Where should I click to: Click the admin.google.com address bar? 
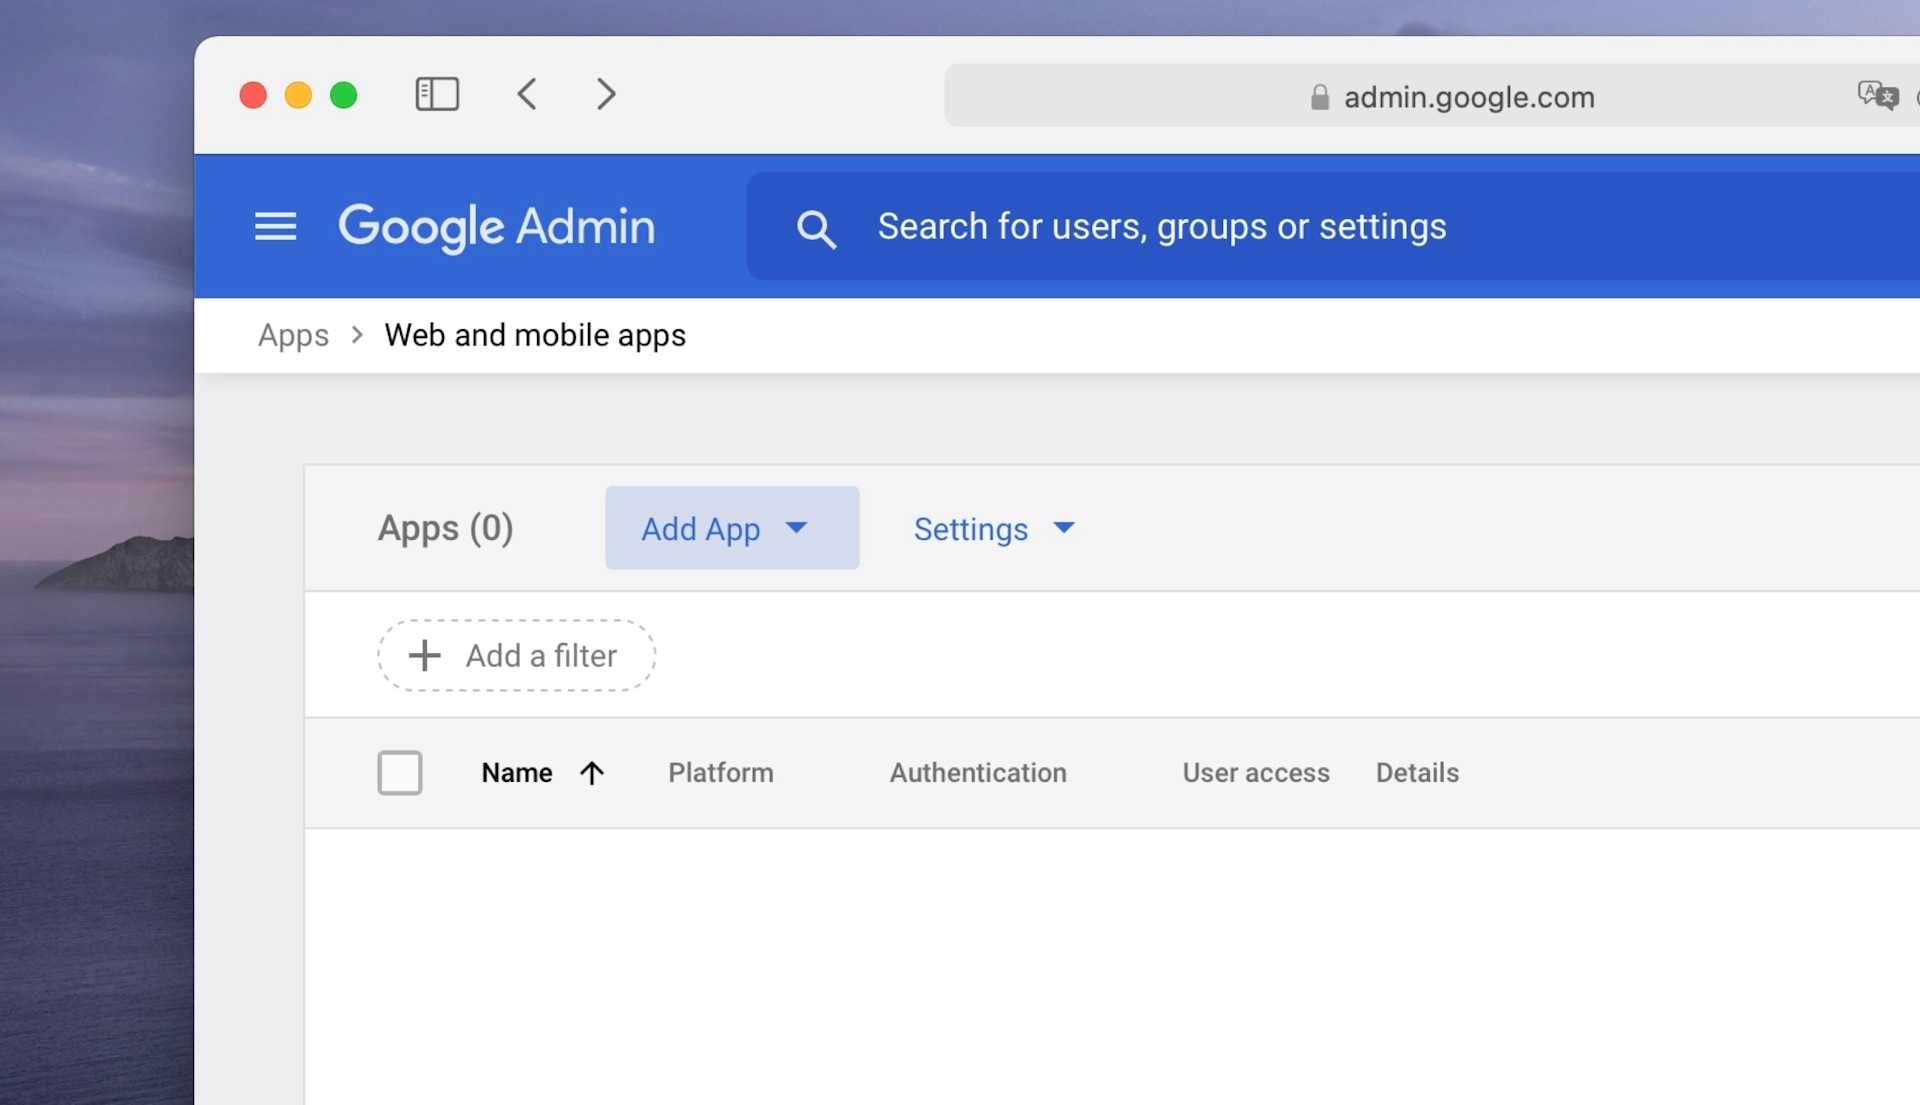pyautogui.click(x=1432, y=96)
